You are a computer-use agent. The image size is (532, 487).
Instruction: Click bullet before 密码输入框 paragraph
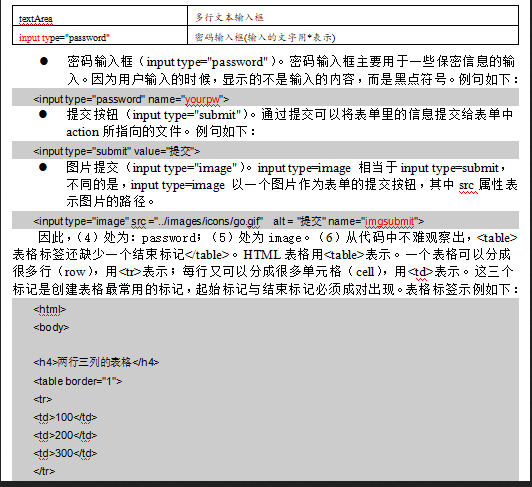pos(43,61)
